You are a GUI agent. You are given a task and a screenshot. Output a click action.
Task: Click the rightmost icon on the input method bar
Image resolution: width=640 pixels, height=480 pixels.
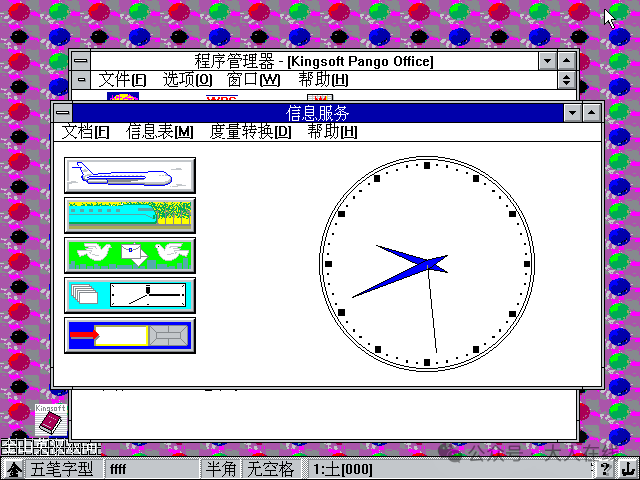tap(627, 469)
